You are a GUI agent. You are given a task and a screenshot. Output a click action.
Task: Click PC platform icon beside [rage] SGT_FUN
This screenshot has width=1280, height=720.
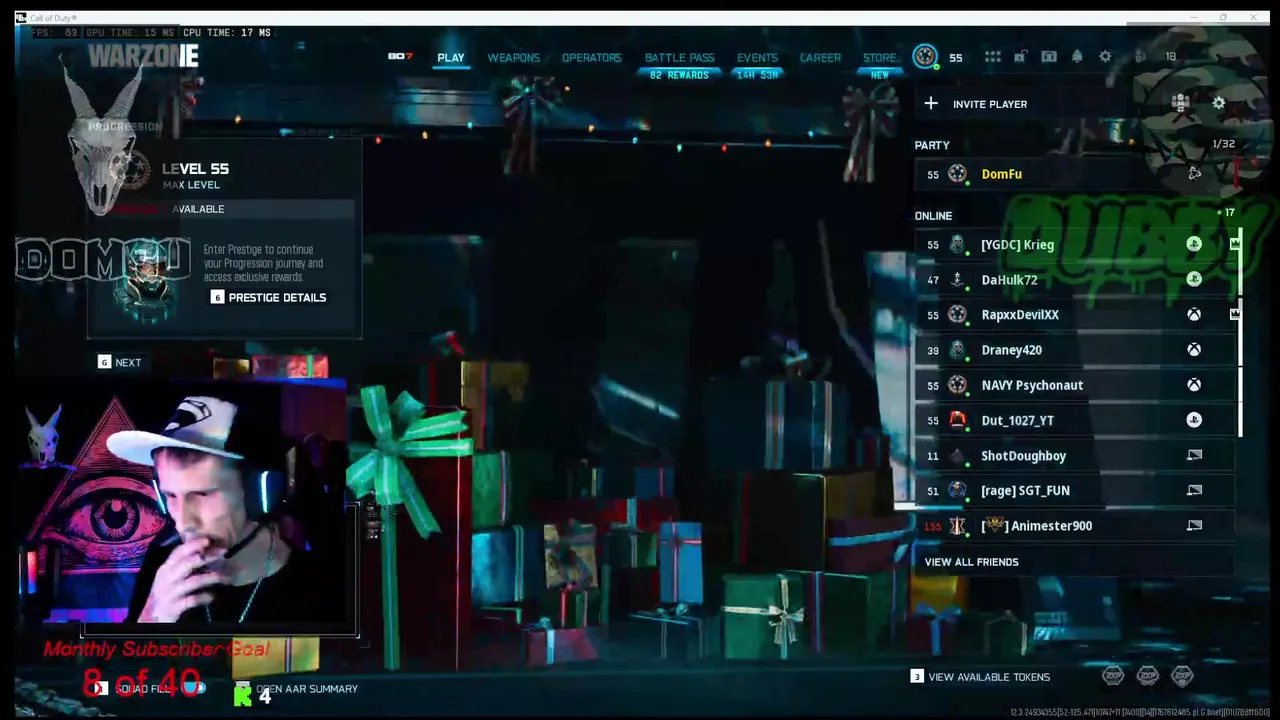point(1194,490)
